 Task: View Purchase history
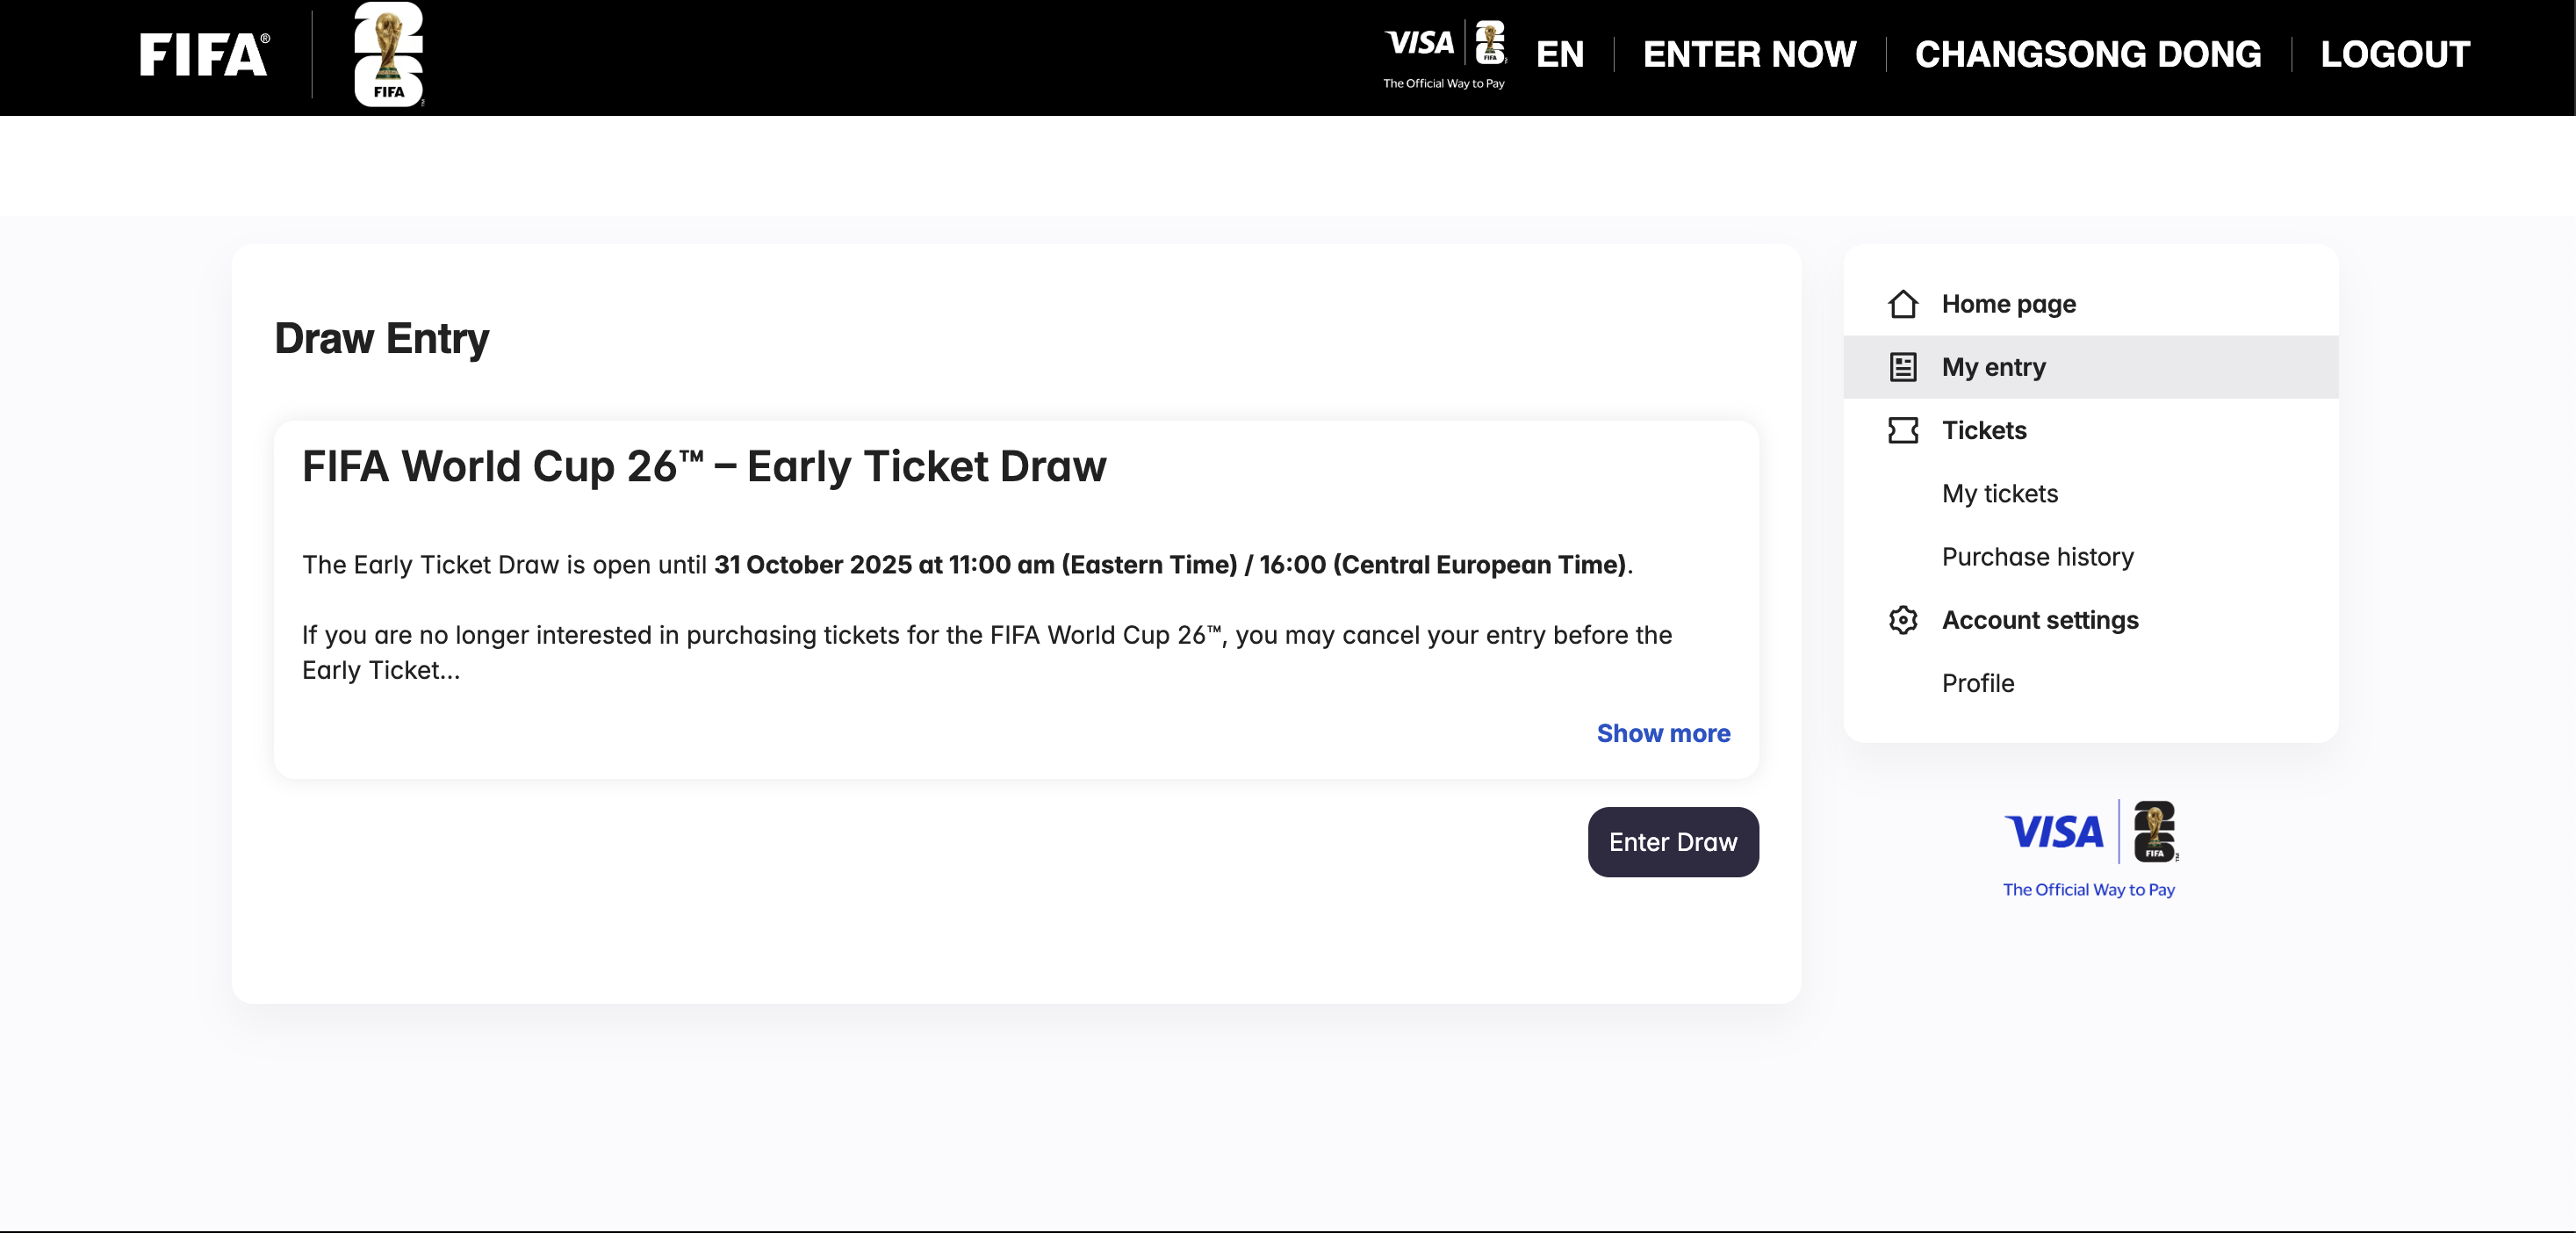click(x=2037, y=557)
